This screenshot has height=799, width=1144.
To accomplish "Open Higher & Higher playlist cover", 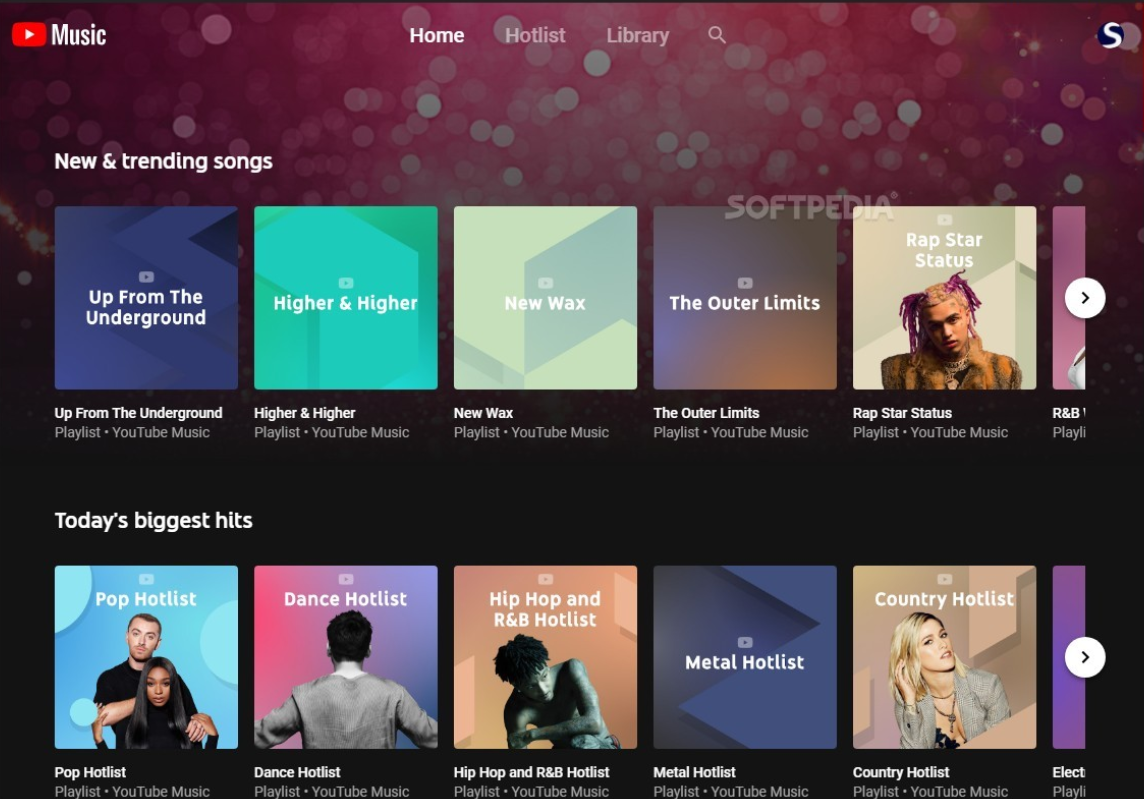I will coord(346,298).
